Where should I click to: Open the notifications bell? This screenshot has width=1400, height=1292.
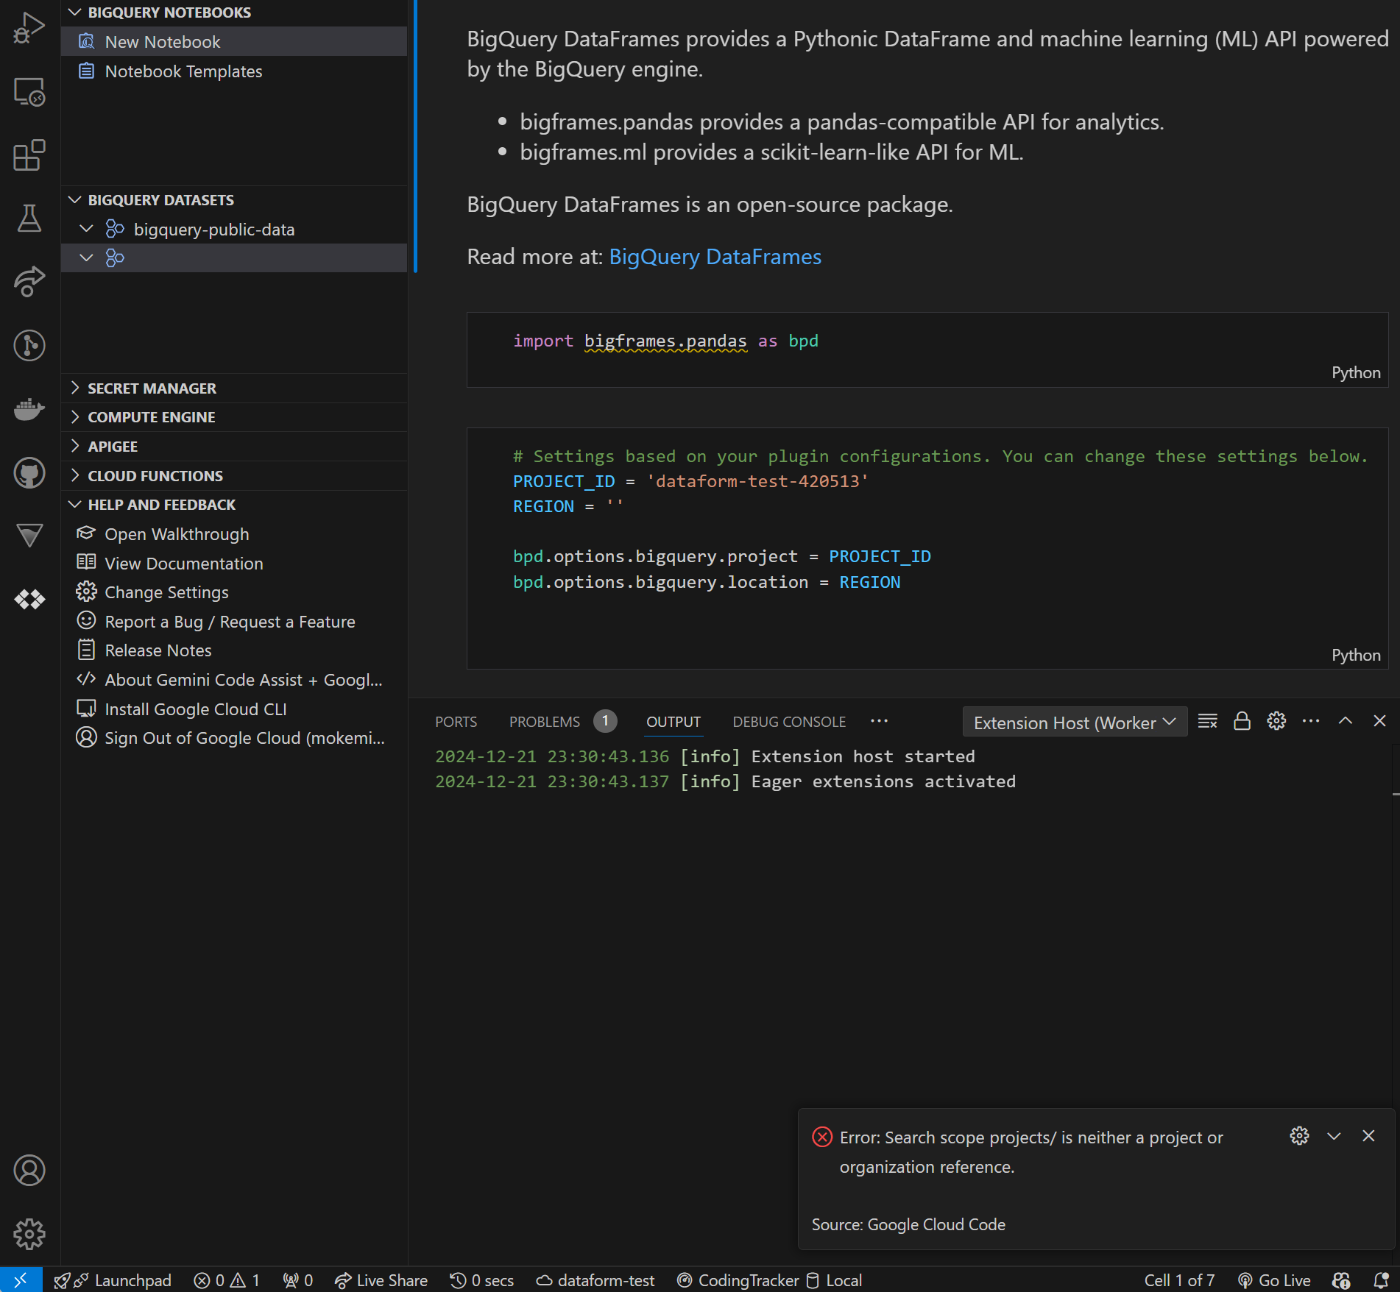coord(1381,1280)
